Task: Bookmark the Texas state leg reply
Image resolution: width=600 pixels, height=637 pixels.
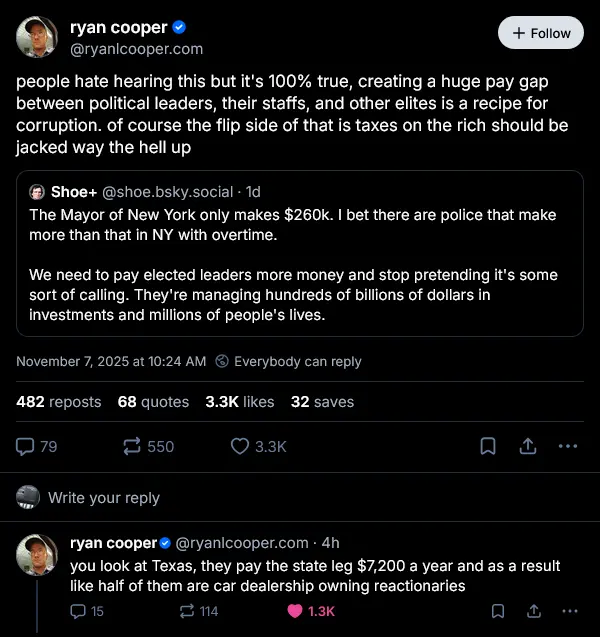Action: tap(497, 611)
